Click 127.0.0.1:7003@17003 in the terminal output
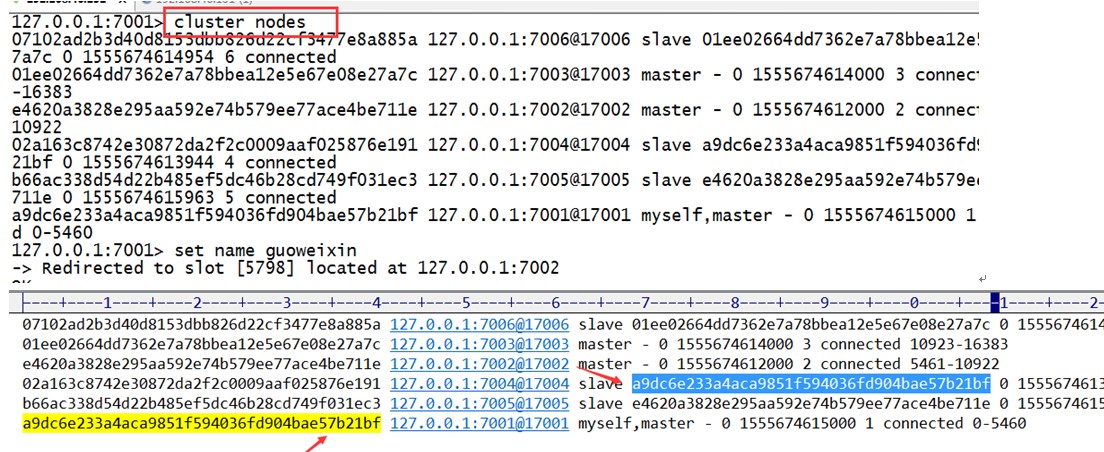The height and width of the screenshot is (452, 1104). click(x=529, y=75)
